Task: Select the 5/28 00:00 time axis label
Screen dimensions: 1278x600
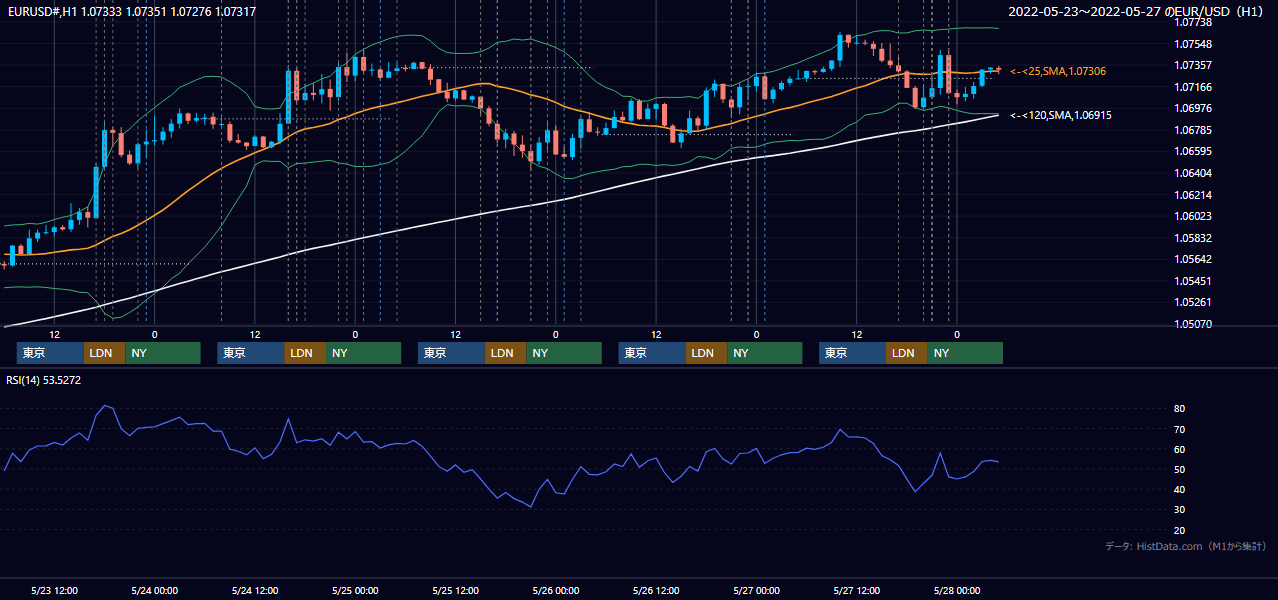Action: [x=957, y=590]
